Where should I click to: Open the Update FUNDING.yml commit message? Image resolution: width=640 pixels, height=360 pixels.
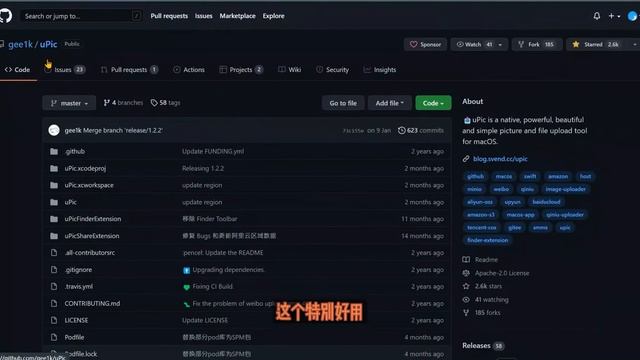213,151
